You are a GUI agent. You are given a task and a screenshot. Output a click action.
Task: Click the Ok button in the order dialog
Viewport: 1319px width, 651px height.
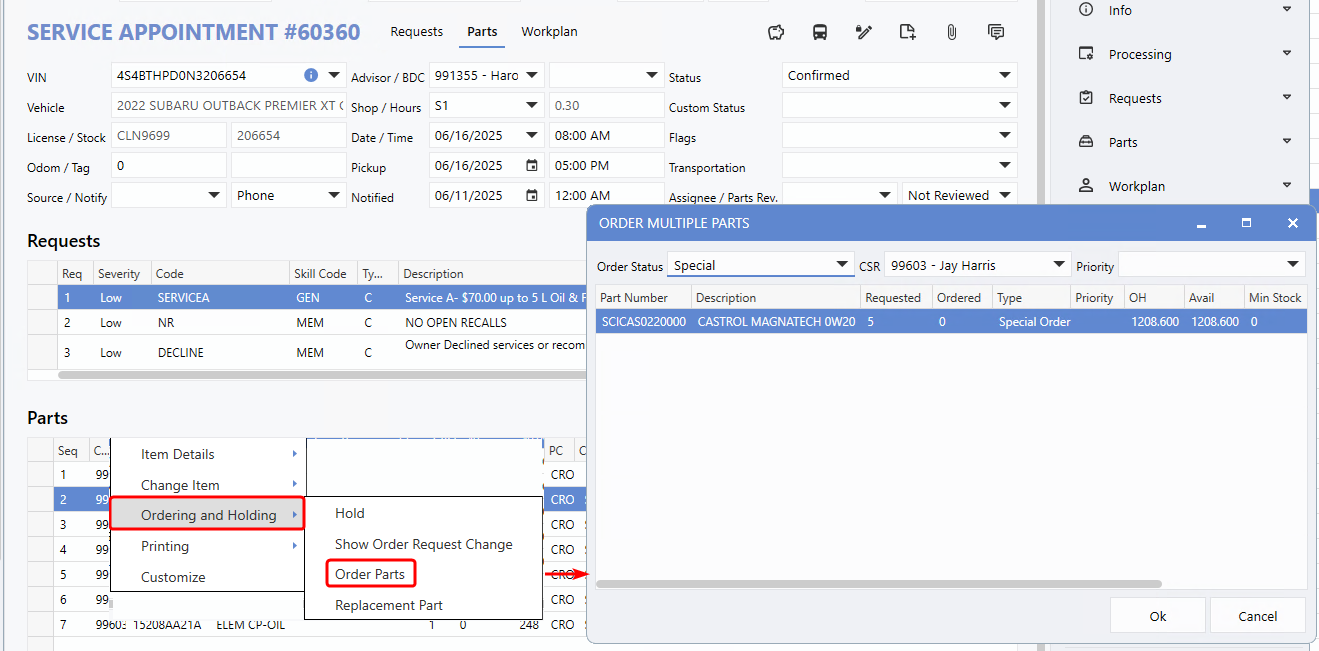1157,616
